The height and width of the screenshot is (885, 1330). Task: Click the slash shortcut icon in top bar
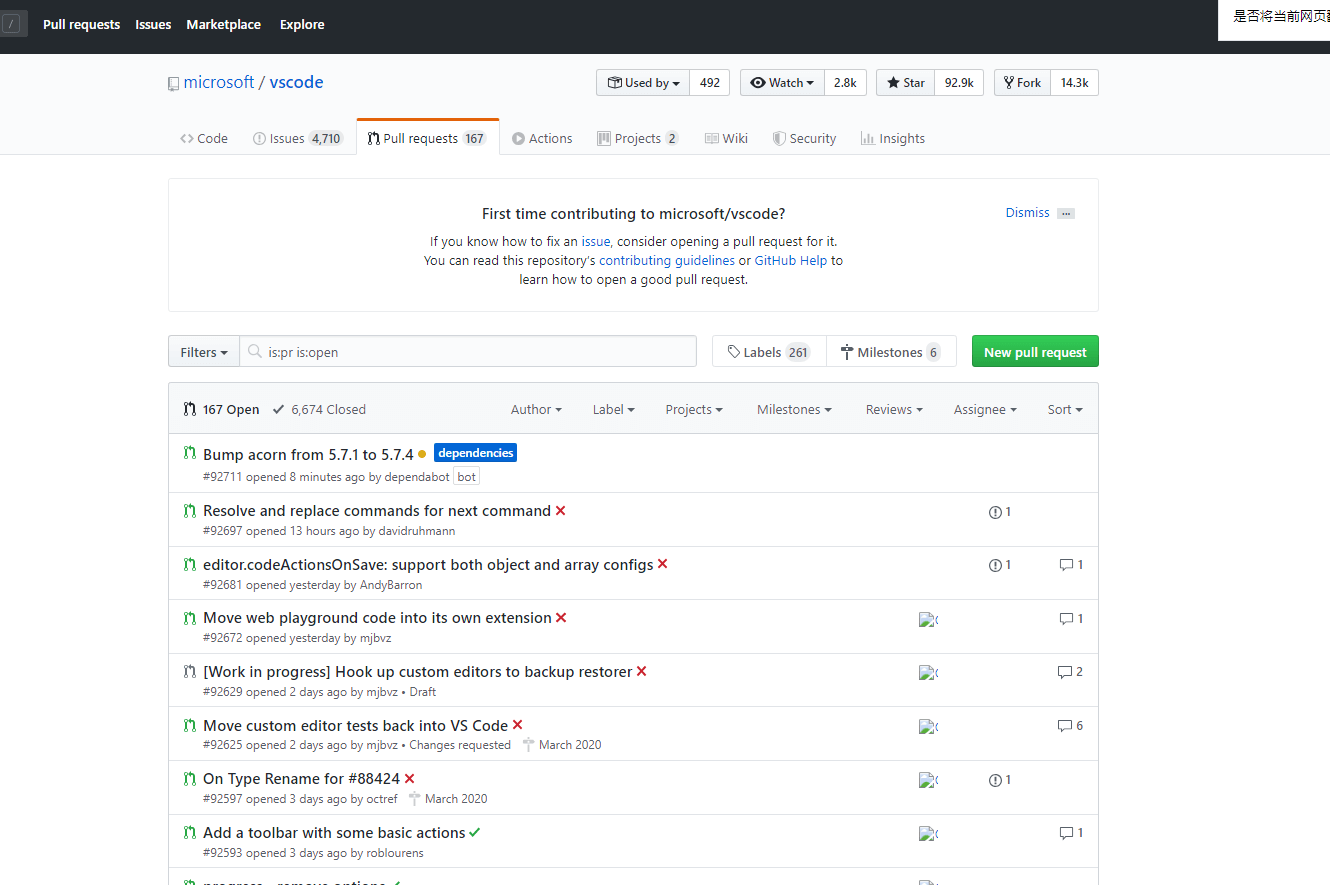13,24
